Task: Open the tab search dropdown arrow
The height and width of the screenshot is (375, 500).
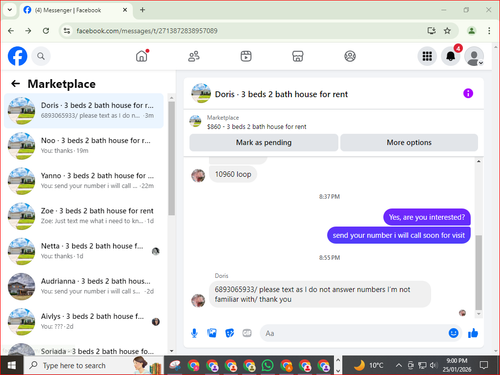Action: pyautogui.click(x=10, y=10)
